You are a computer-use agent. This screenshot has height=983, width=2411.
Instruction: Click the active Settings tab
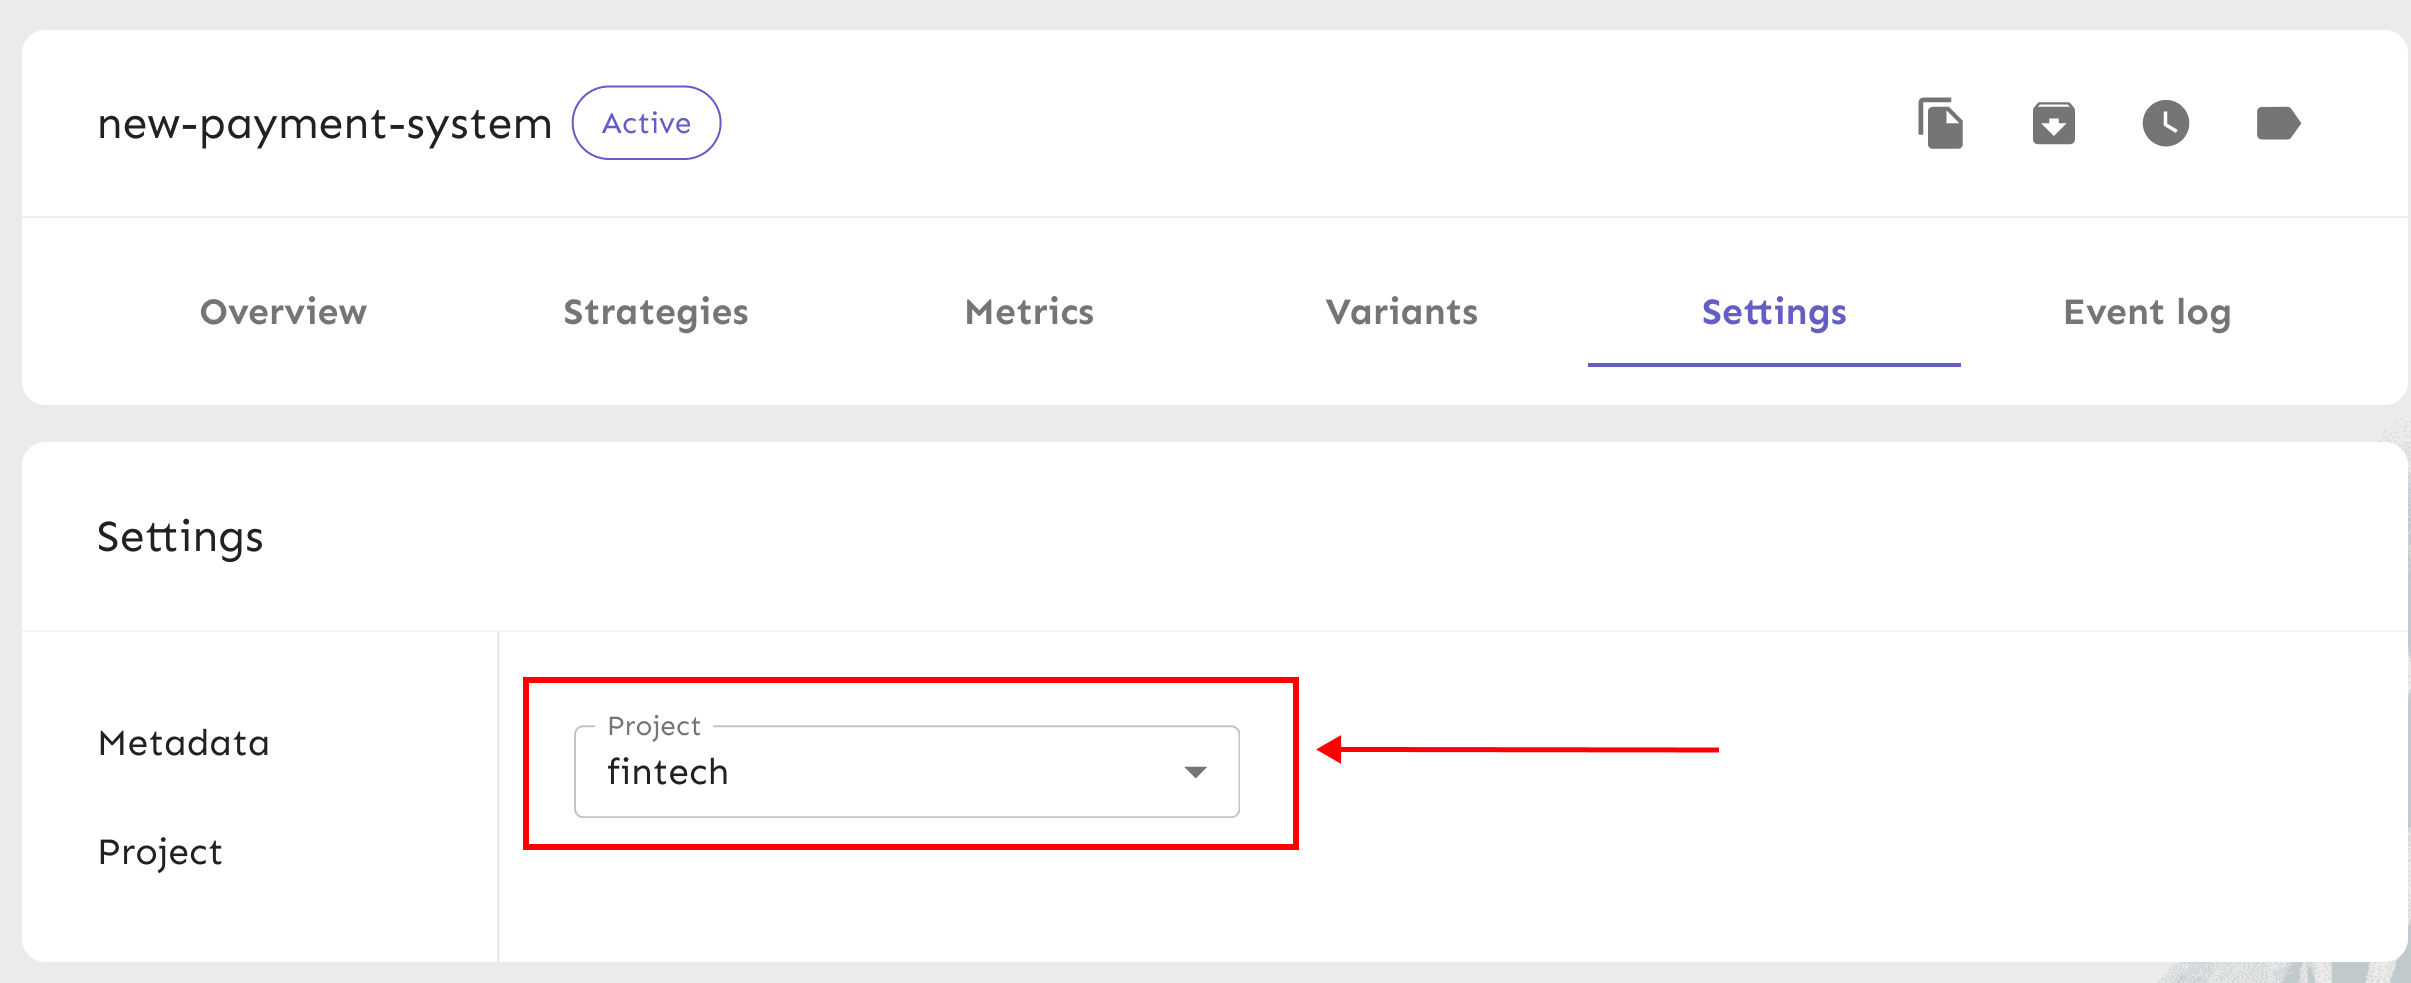[1774, 312]
